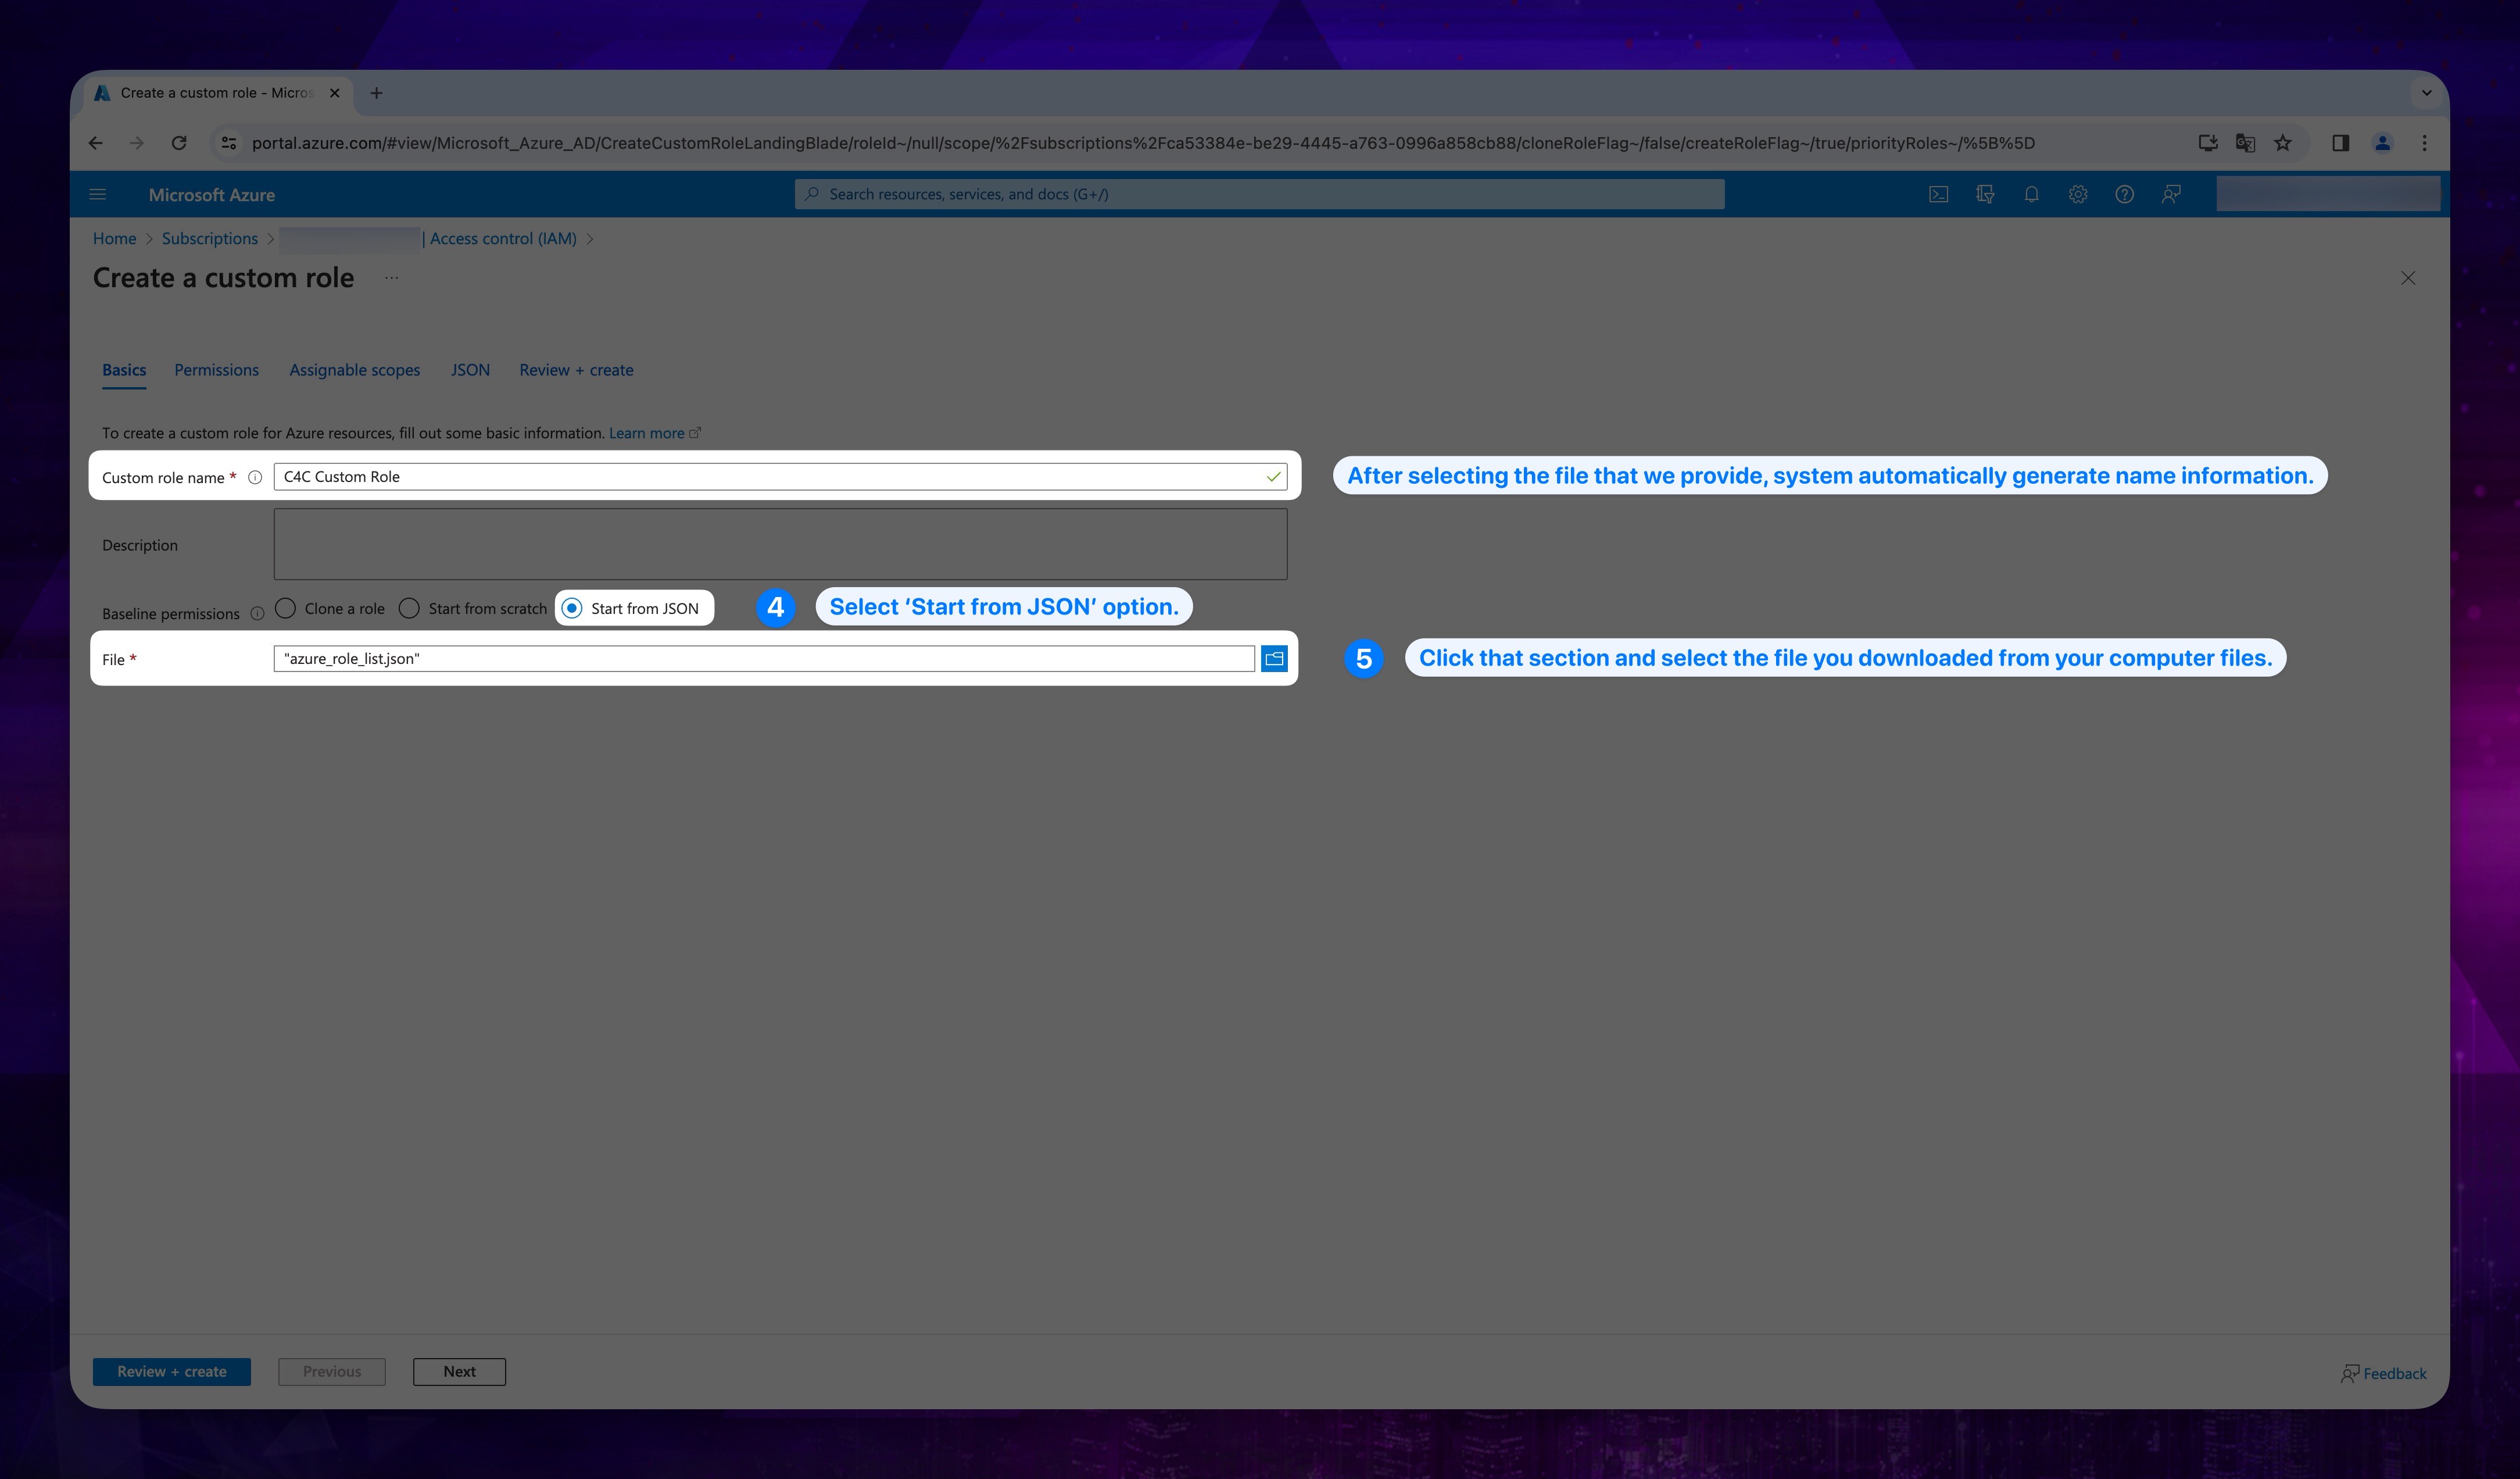Open portal settings gear
Image resolution: width=2520 pixels, height=1479 pixels.
[2078, 194]
